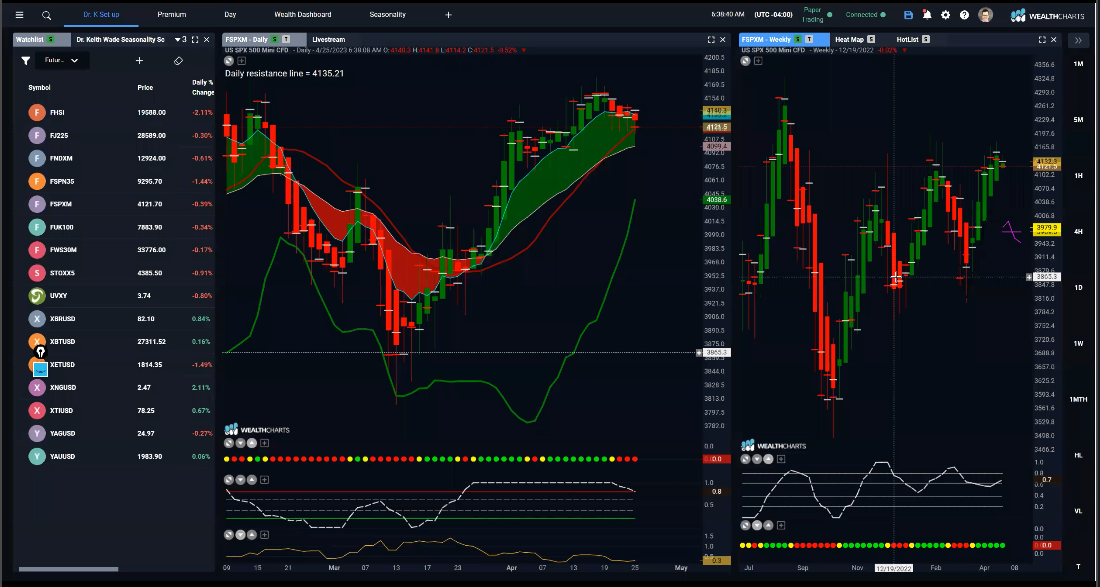Open the user profile avatar
1100x587 pixels.
(986, 15)
